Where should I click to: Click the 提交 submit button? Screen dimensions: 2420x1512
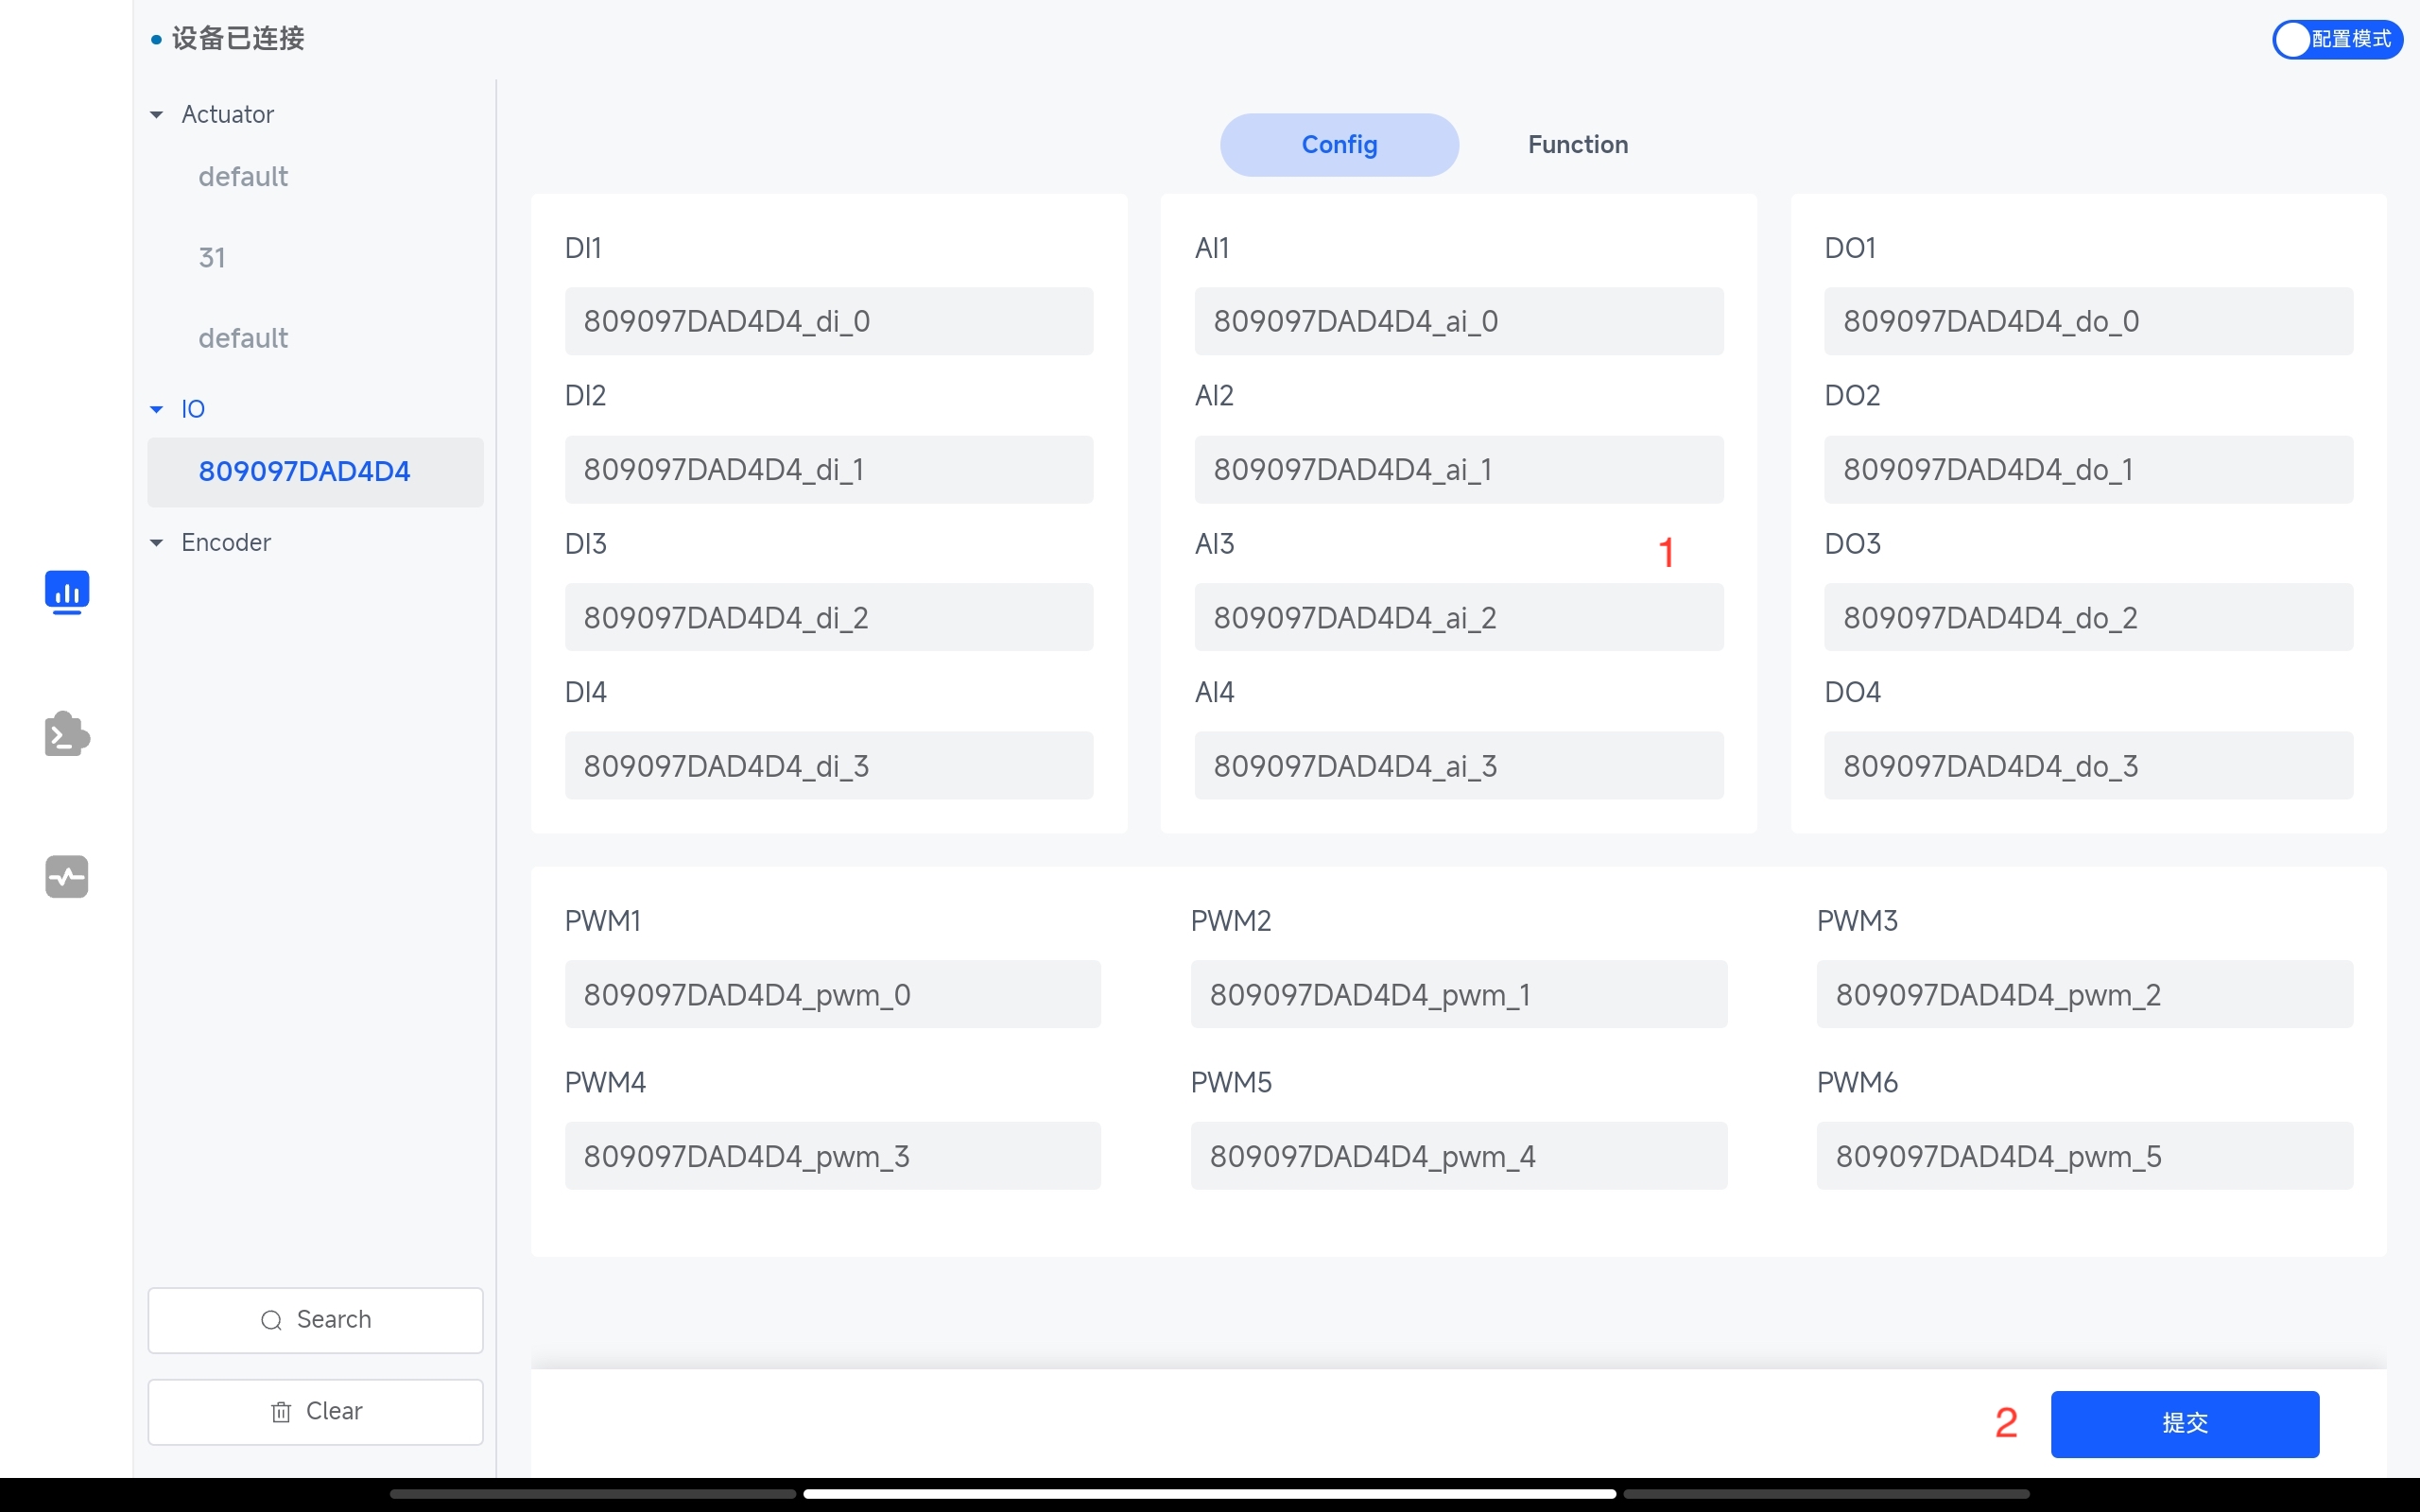pyautogui.click(x=2185, y=1423)
